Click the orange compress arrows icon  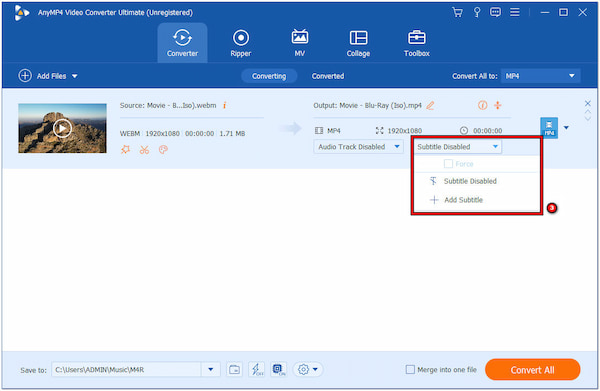coord(497,105)
